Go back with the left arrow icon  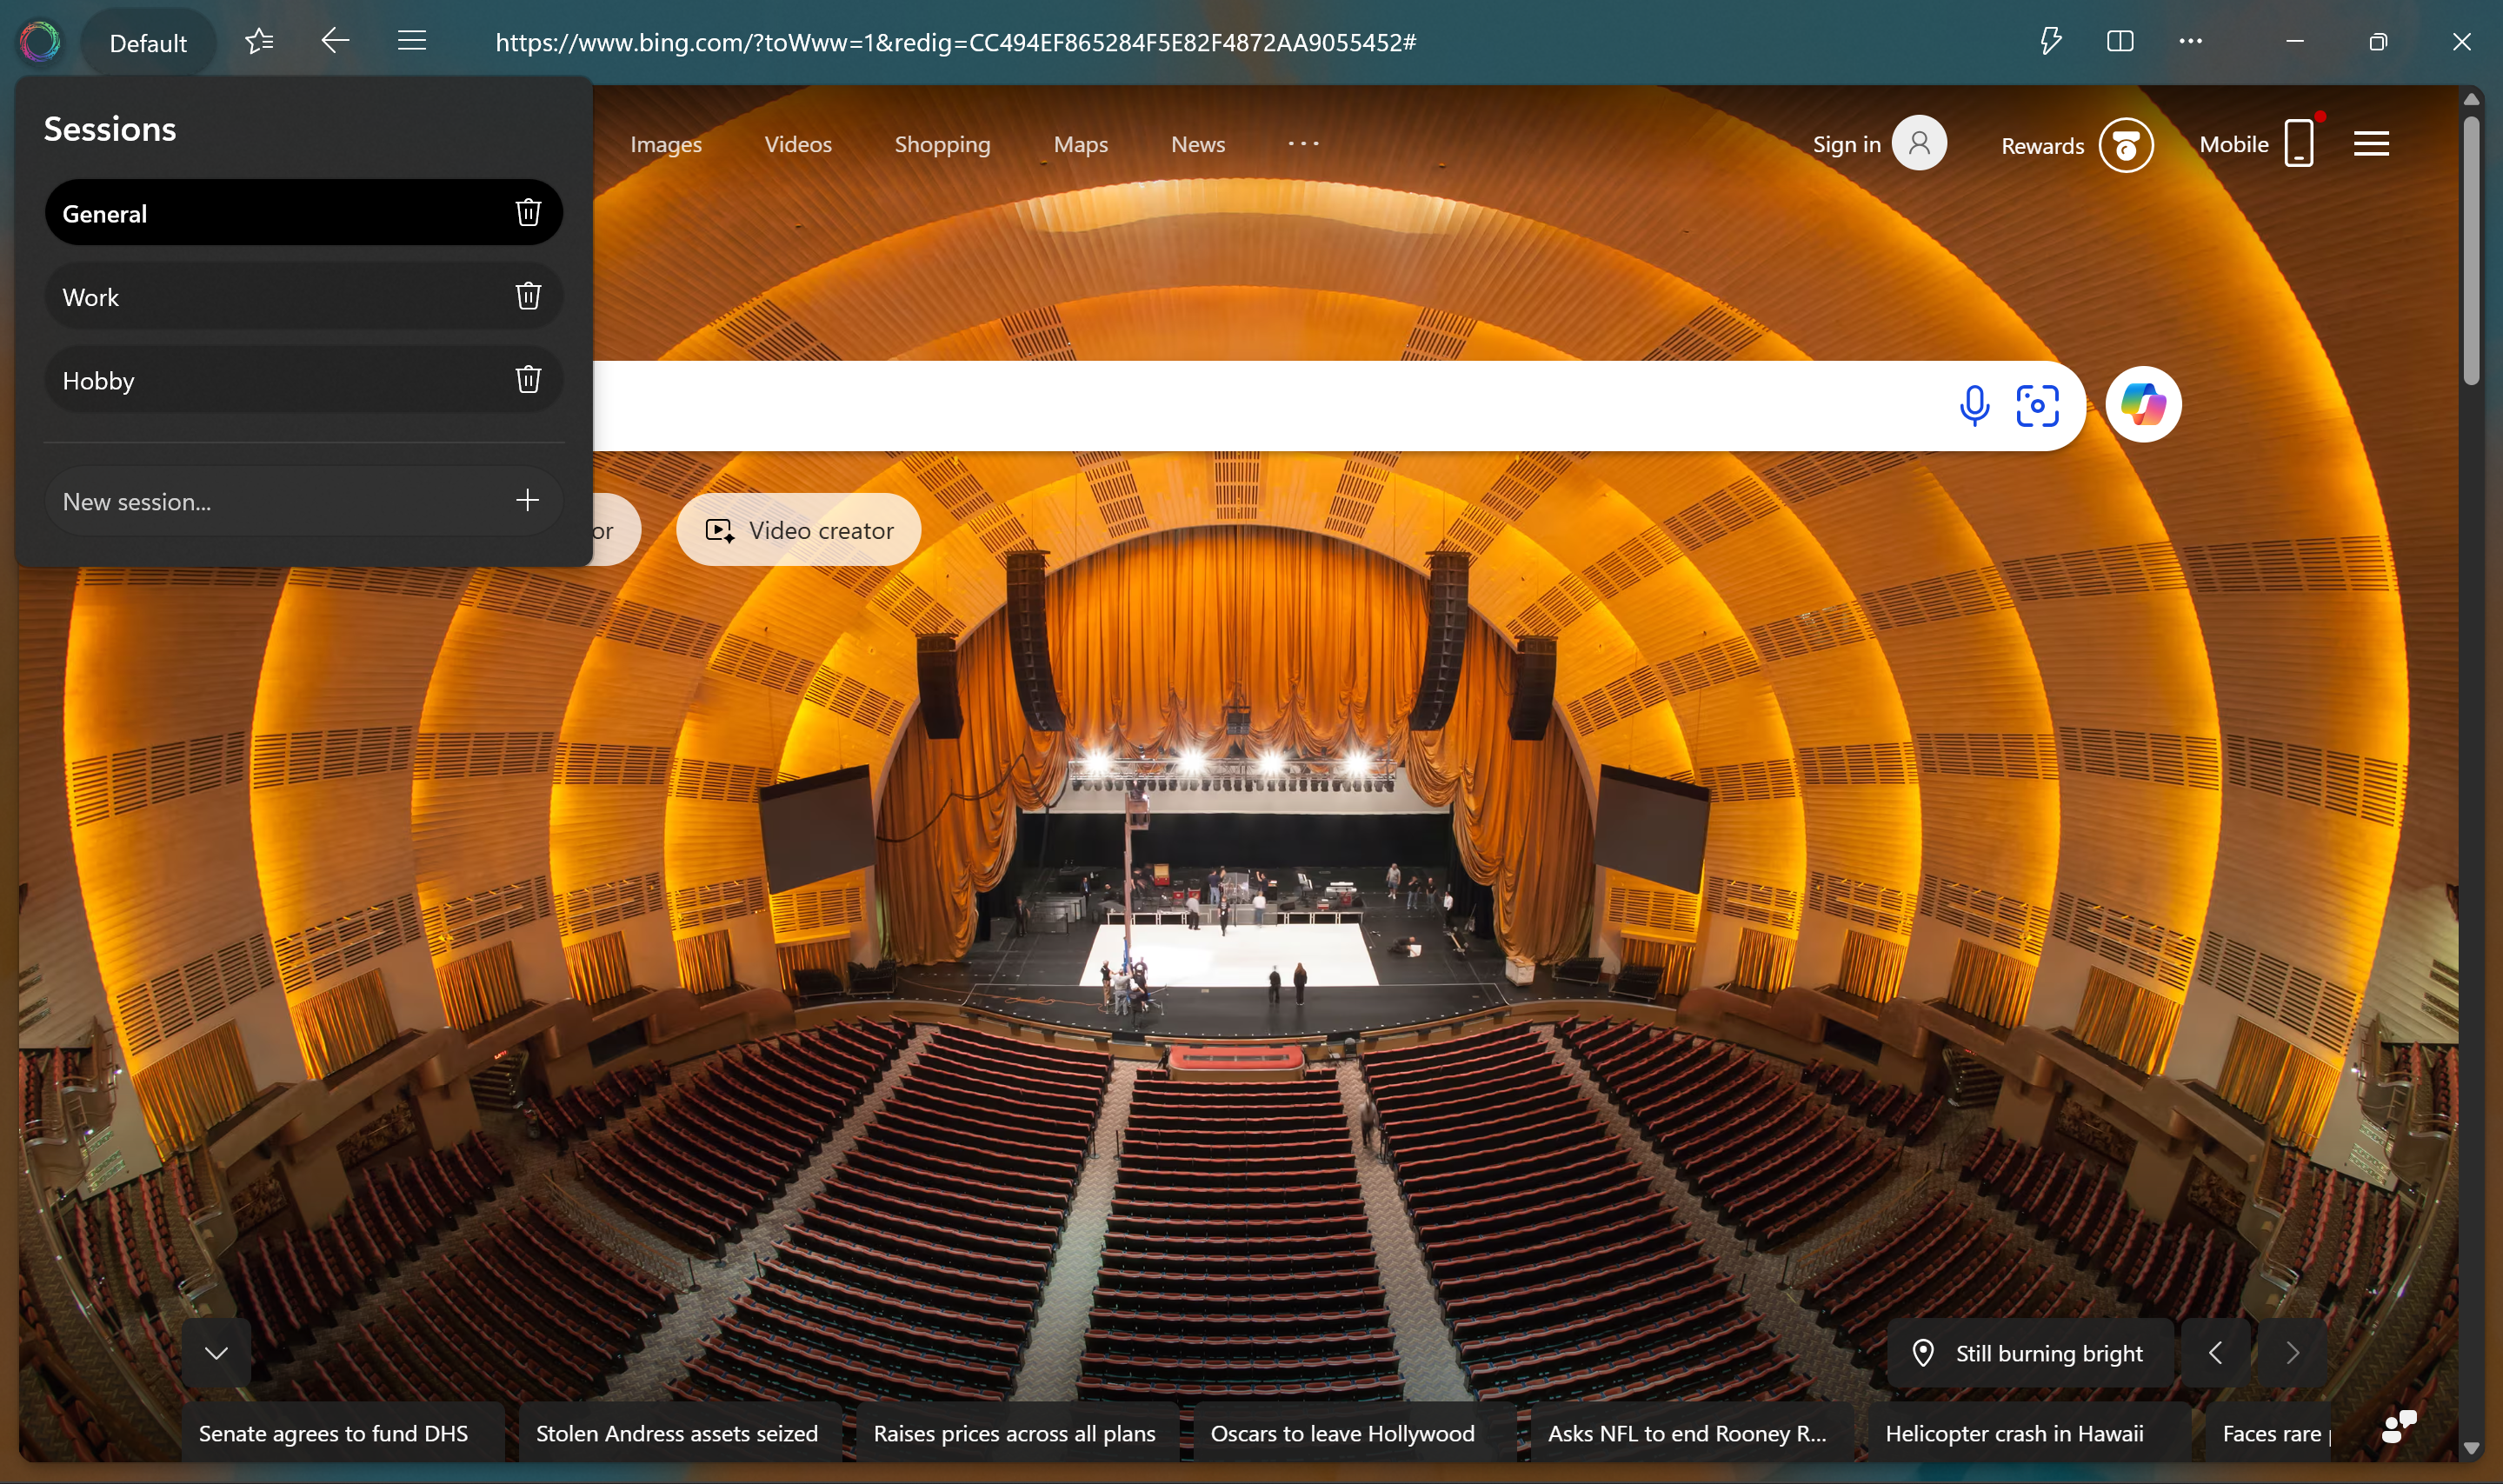coord(335,41)
